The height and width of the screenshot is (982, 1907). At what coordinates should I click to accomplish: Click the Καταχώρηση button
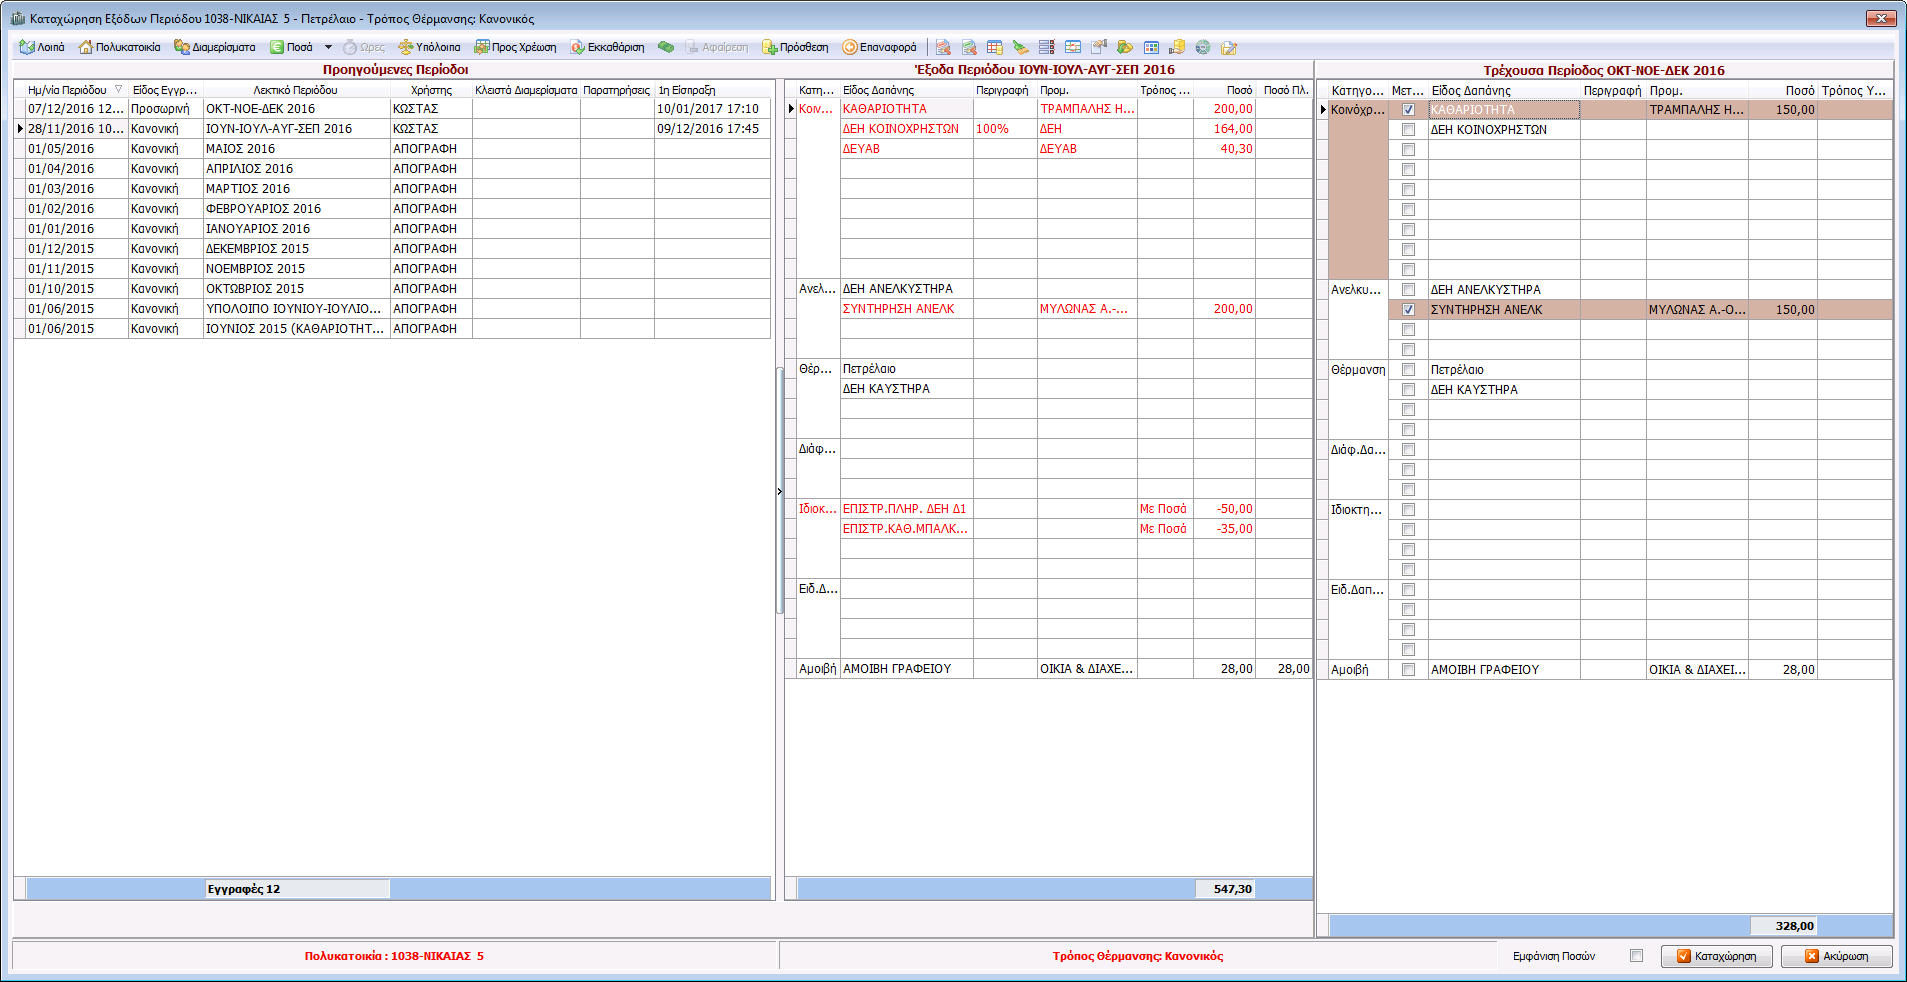tap(1717, 956)
